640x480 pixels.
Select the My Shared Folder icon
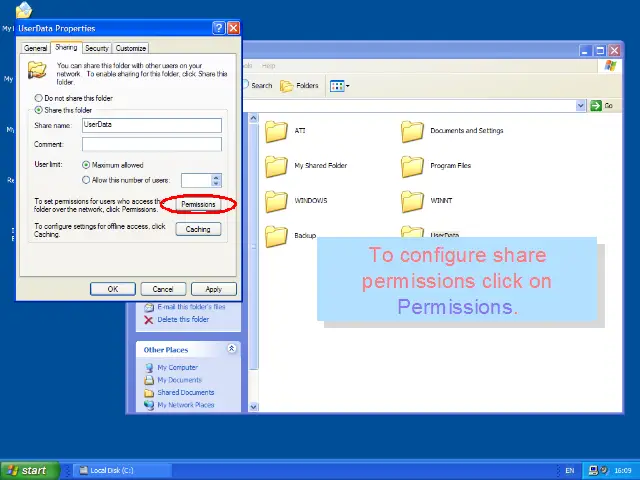tap(276, 167)
